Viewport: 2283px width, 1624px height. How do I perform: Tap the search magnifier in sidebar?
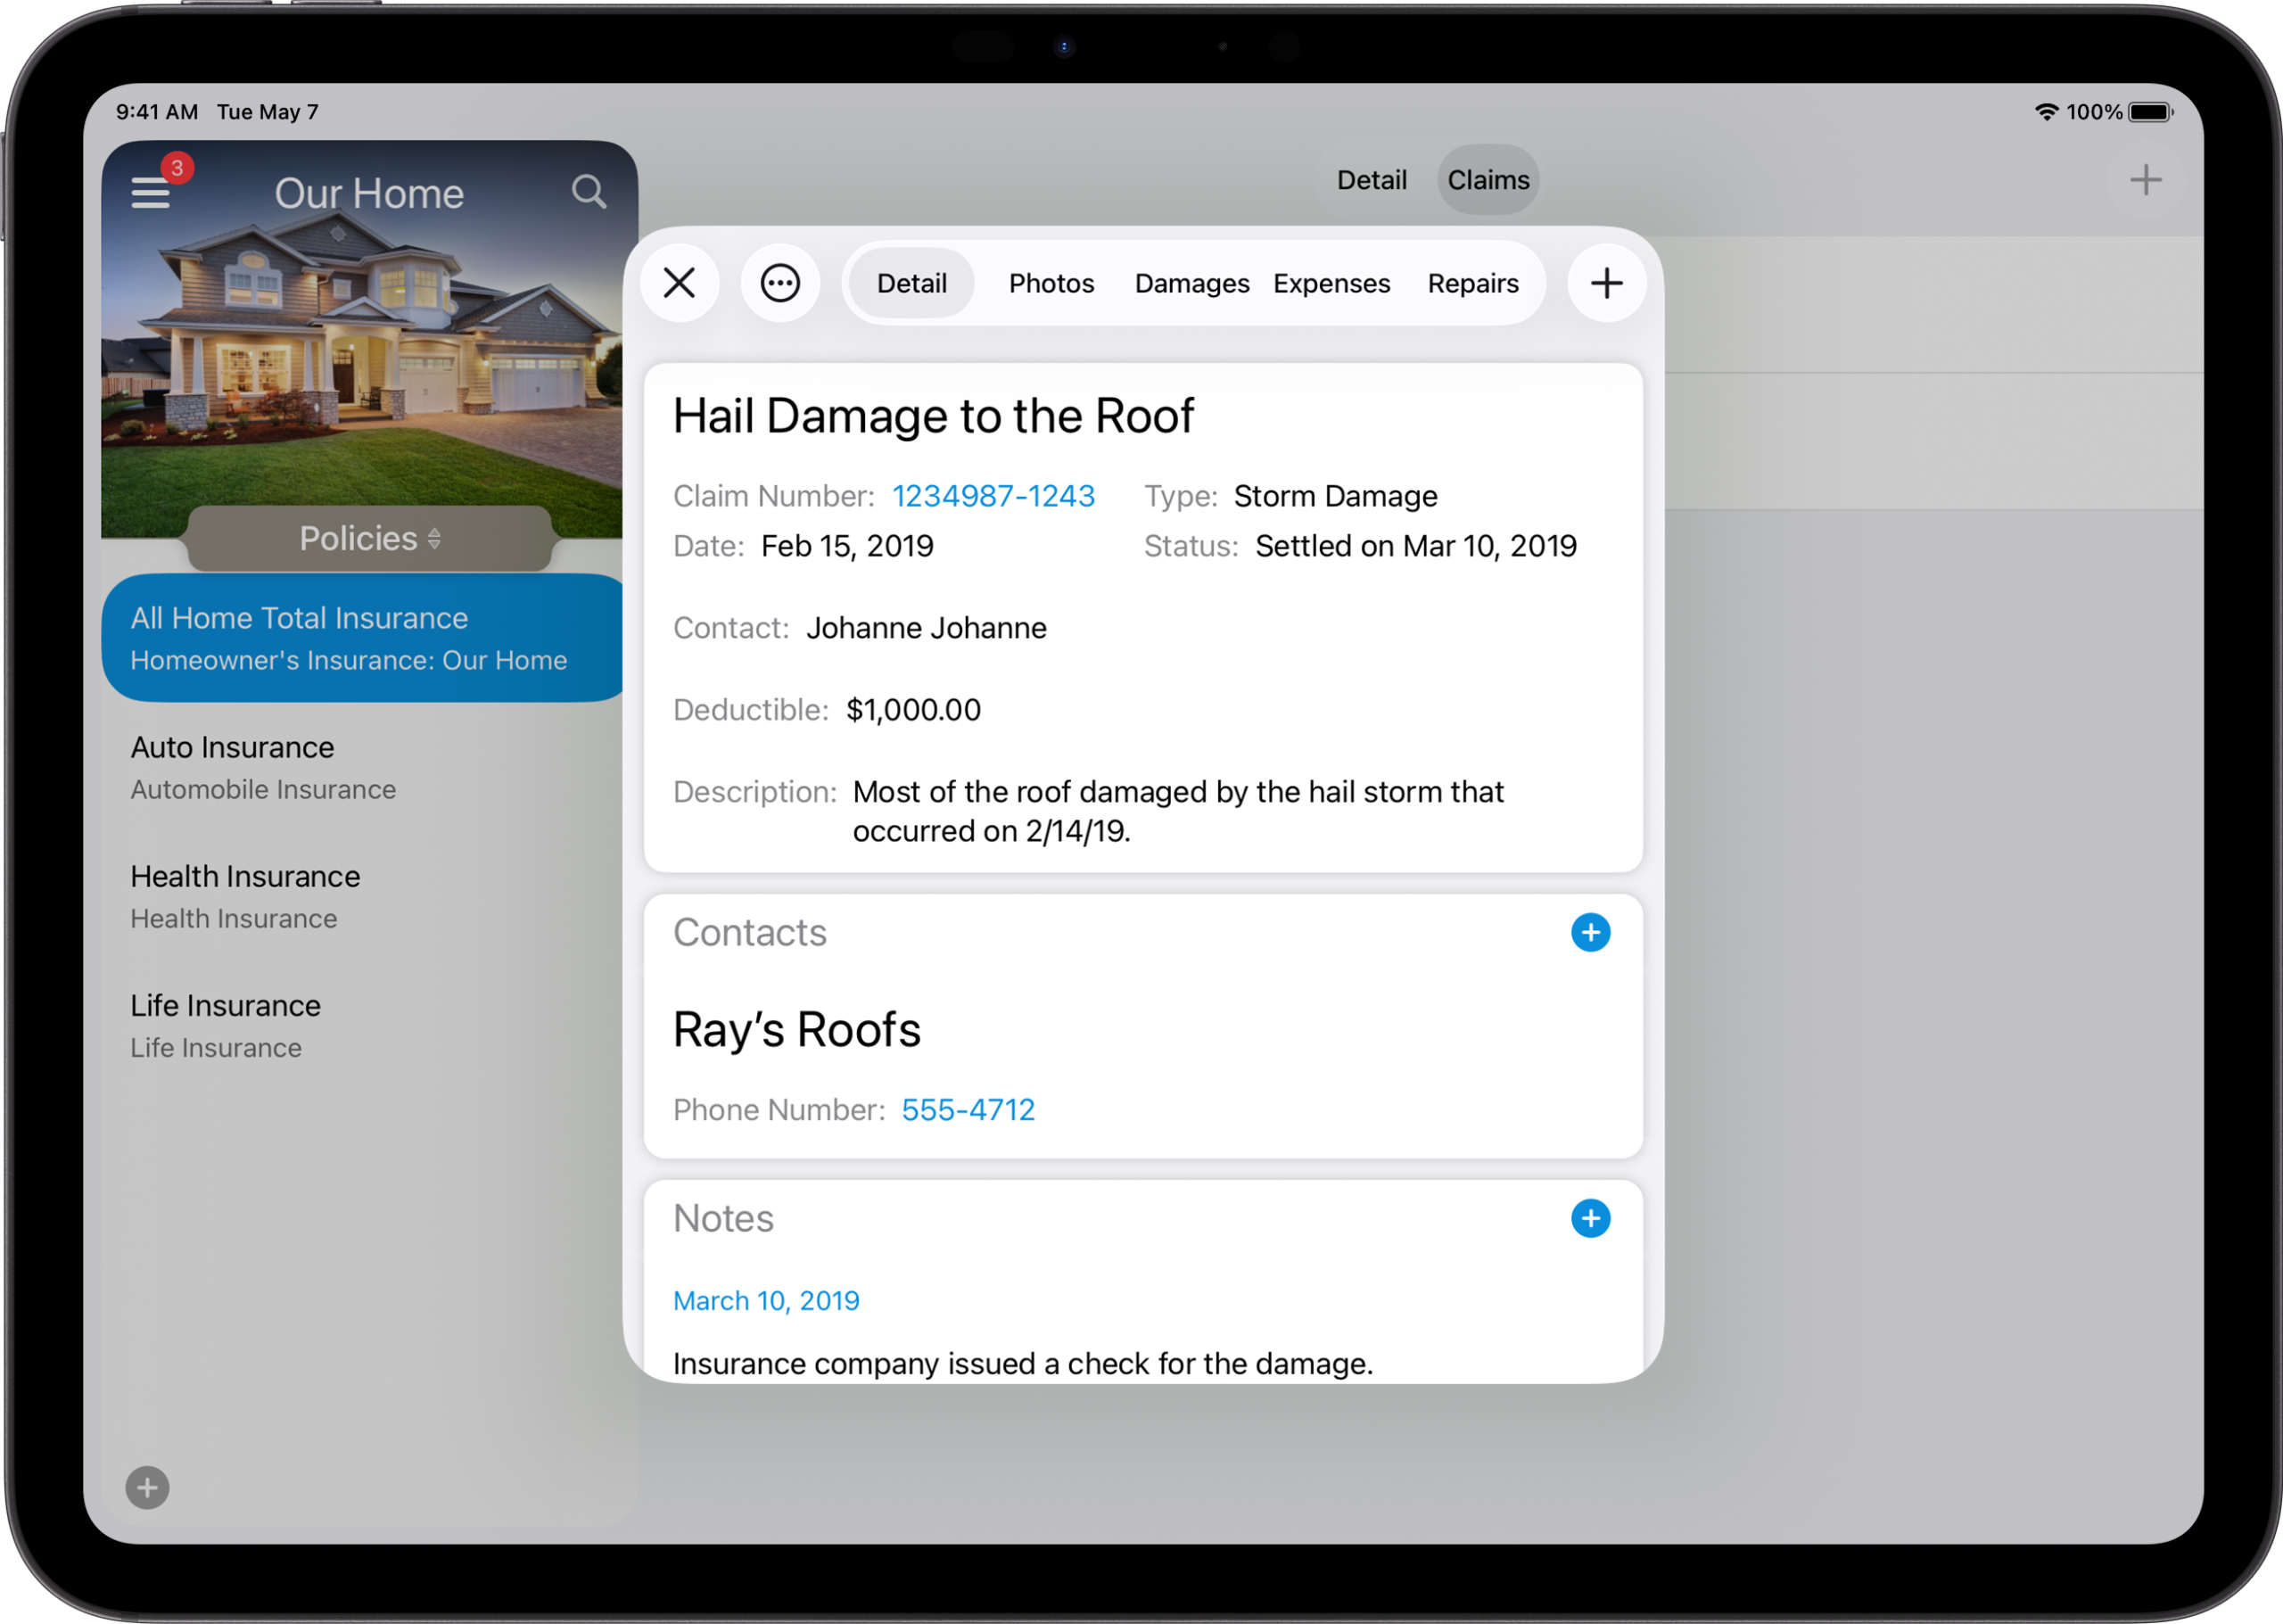click(x=588, y=191)
